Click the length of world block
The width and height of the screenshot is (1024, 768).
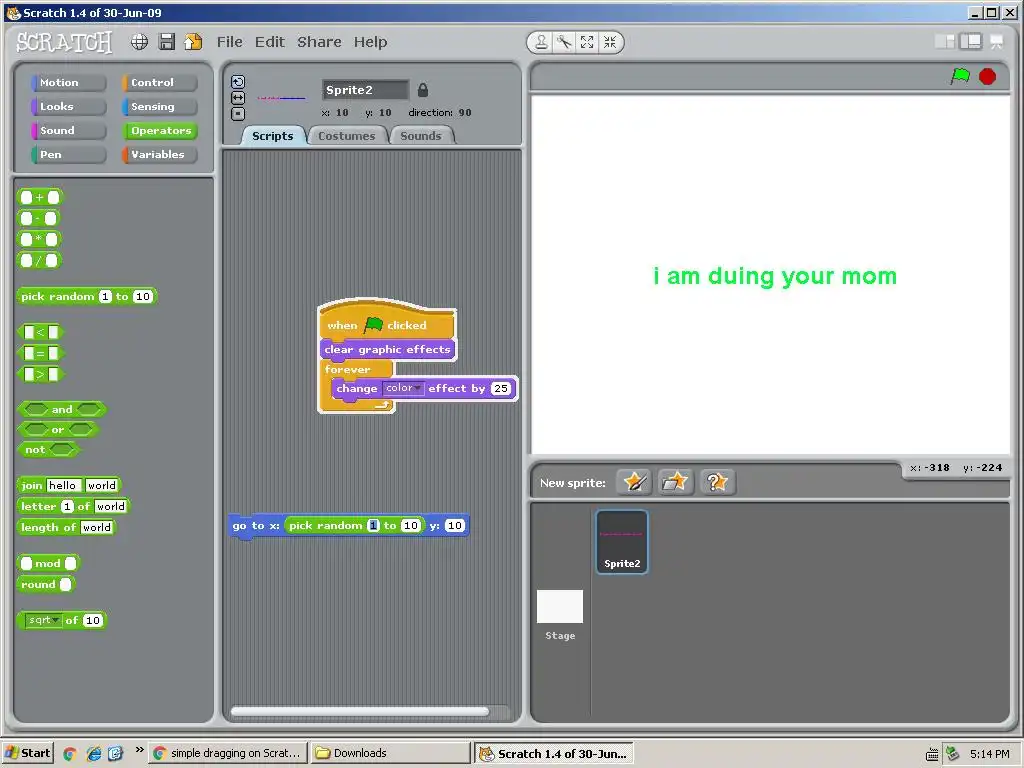(67, 528)
